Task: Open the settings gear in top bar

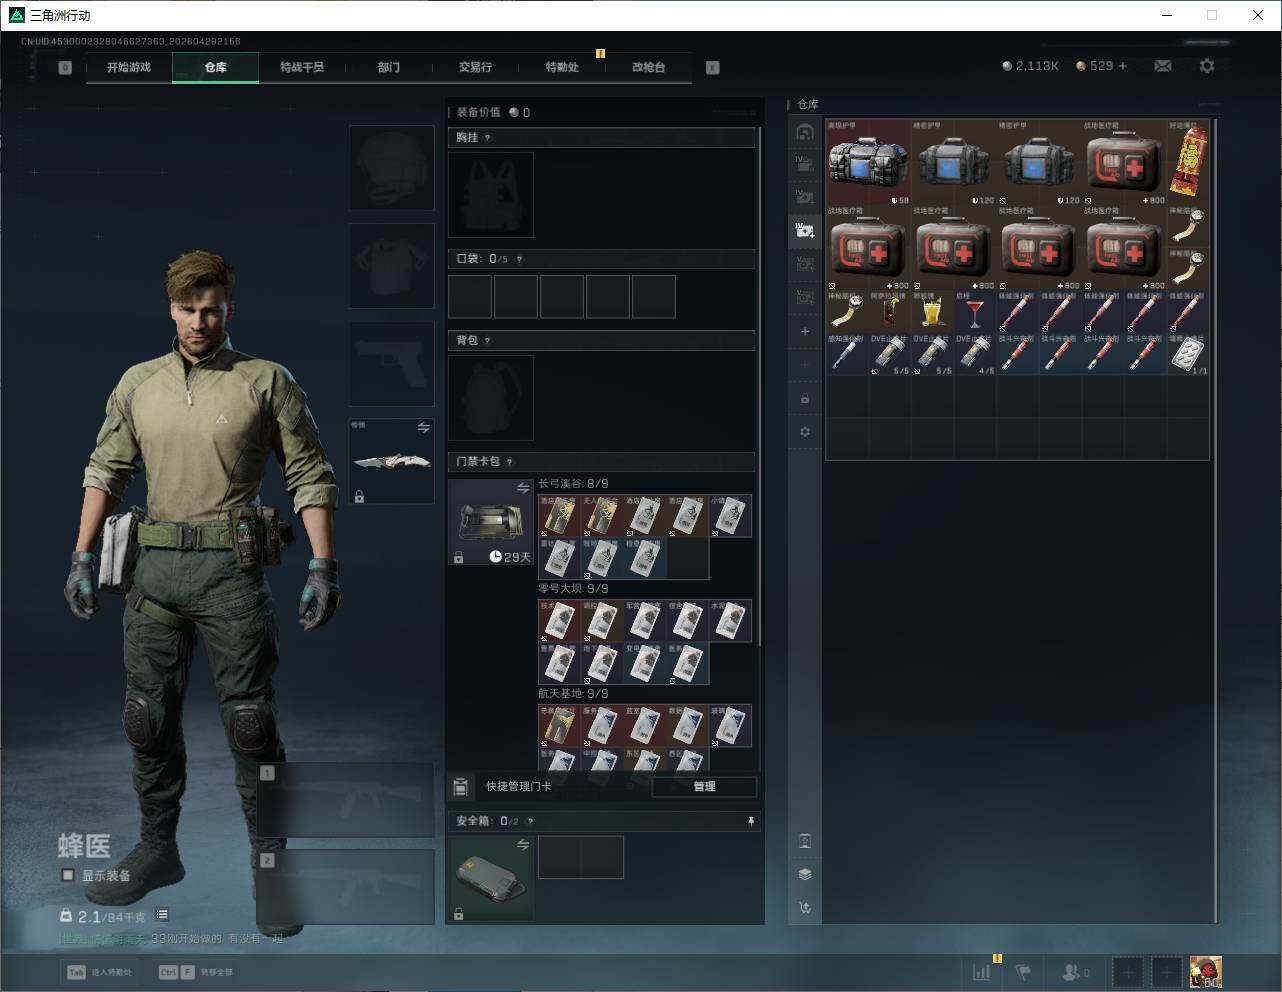Action: tap(1207, 66)
